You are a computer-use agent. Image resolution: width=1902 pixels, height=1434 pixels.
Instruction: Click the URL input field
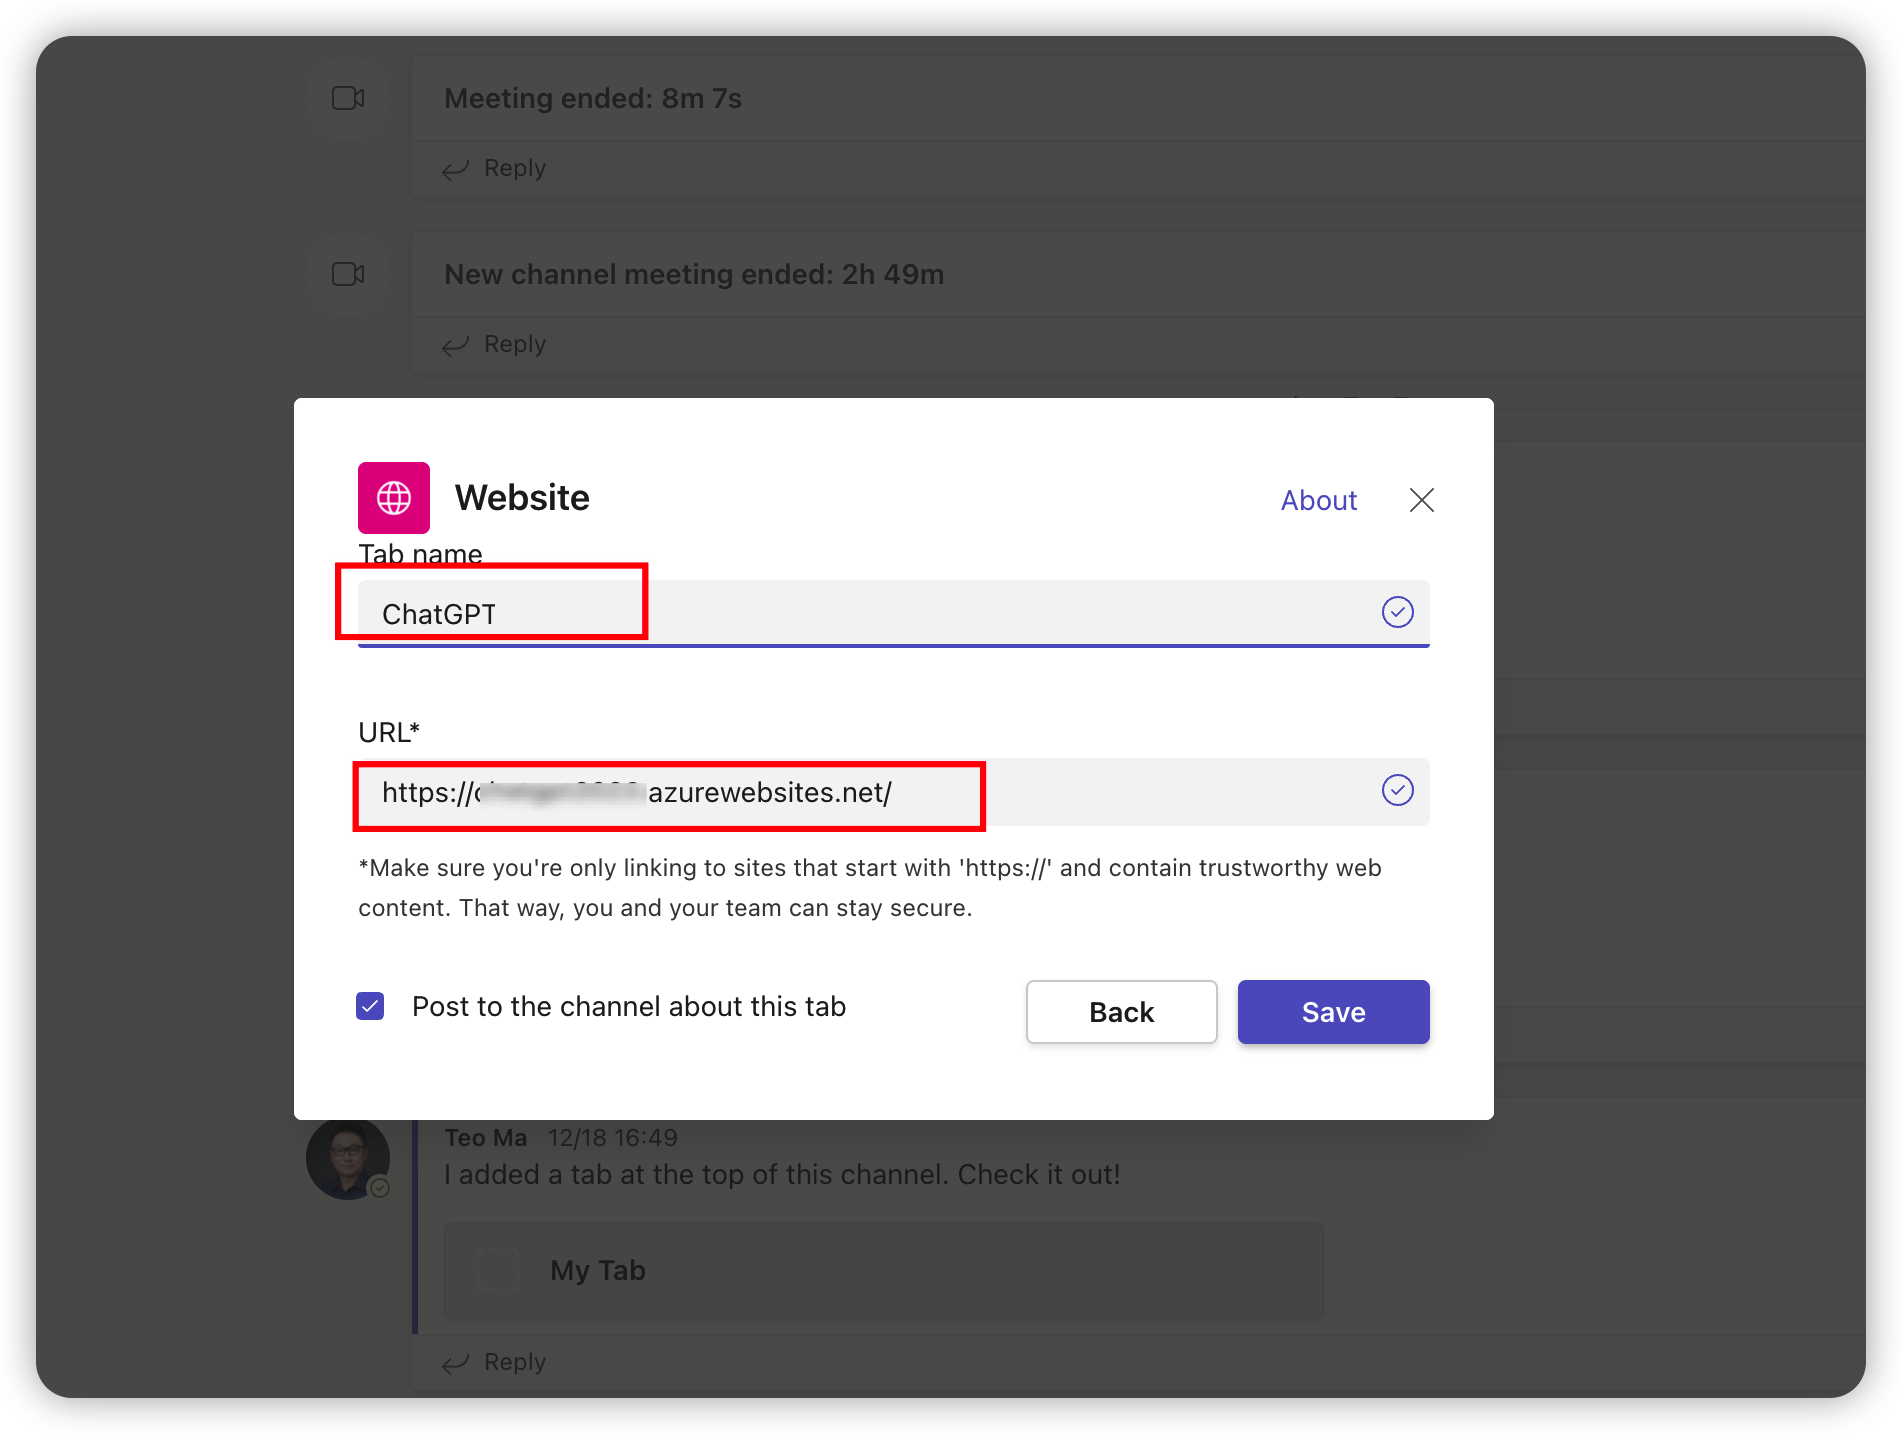[x=893, y=792]
